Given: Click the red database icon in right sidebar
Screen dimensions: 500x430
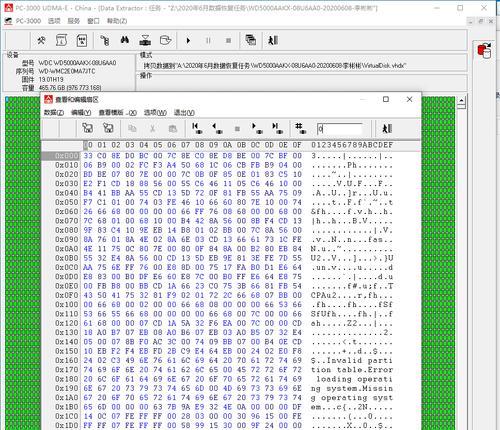Looking at the screenshot, I should 484,51.
